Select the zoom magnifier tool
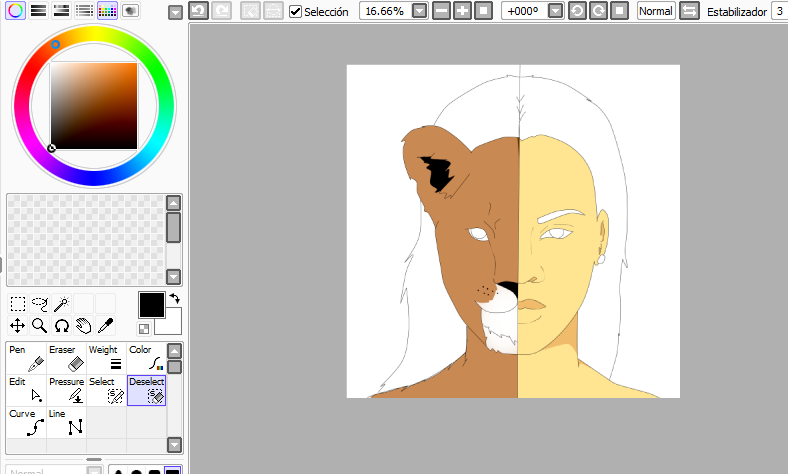Viewport: 788px width, 474px height. coord(40,326)
